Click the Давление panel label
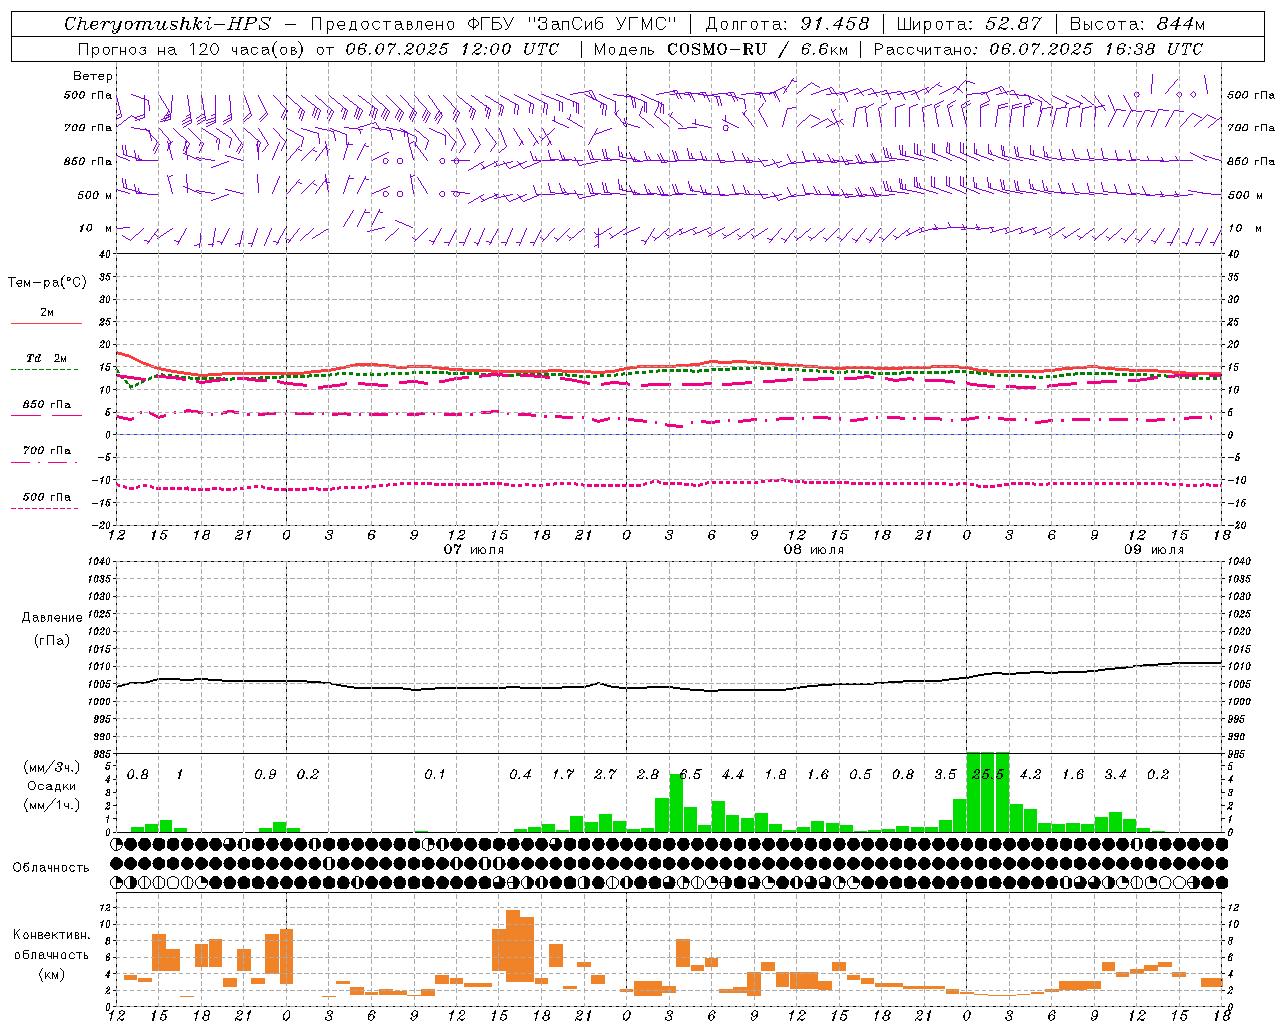This screenshot has height=1024, width=1280. click(52, 618)
